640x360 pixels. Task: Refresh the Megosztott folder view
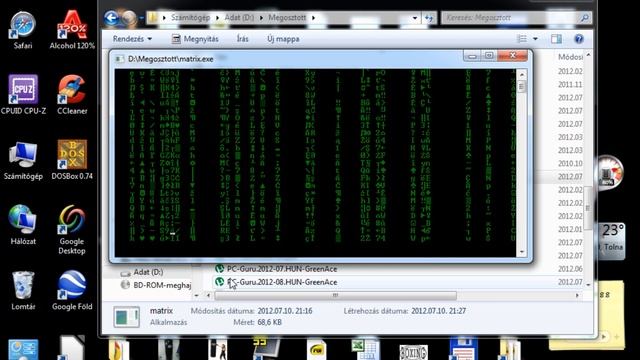[x=429, y=18]
